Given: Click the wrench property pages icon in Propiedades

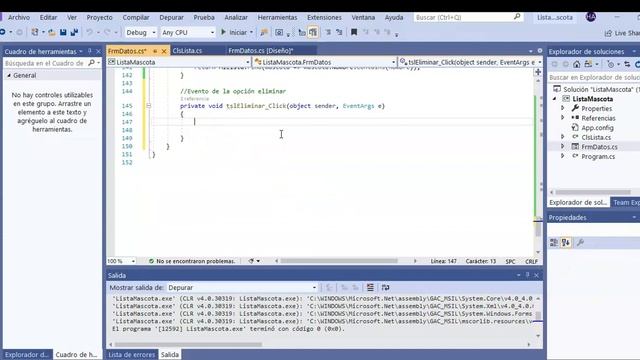Looking at the screenshot, I should [580, 243].
